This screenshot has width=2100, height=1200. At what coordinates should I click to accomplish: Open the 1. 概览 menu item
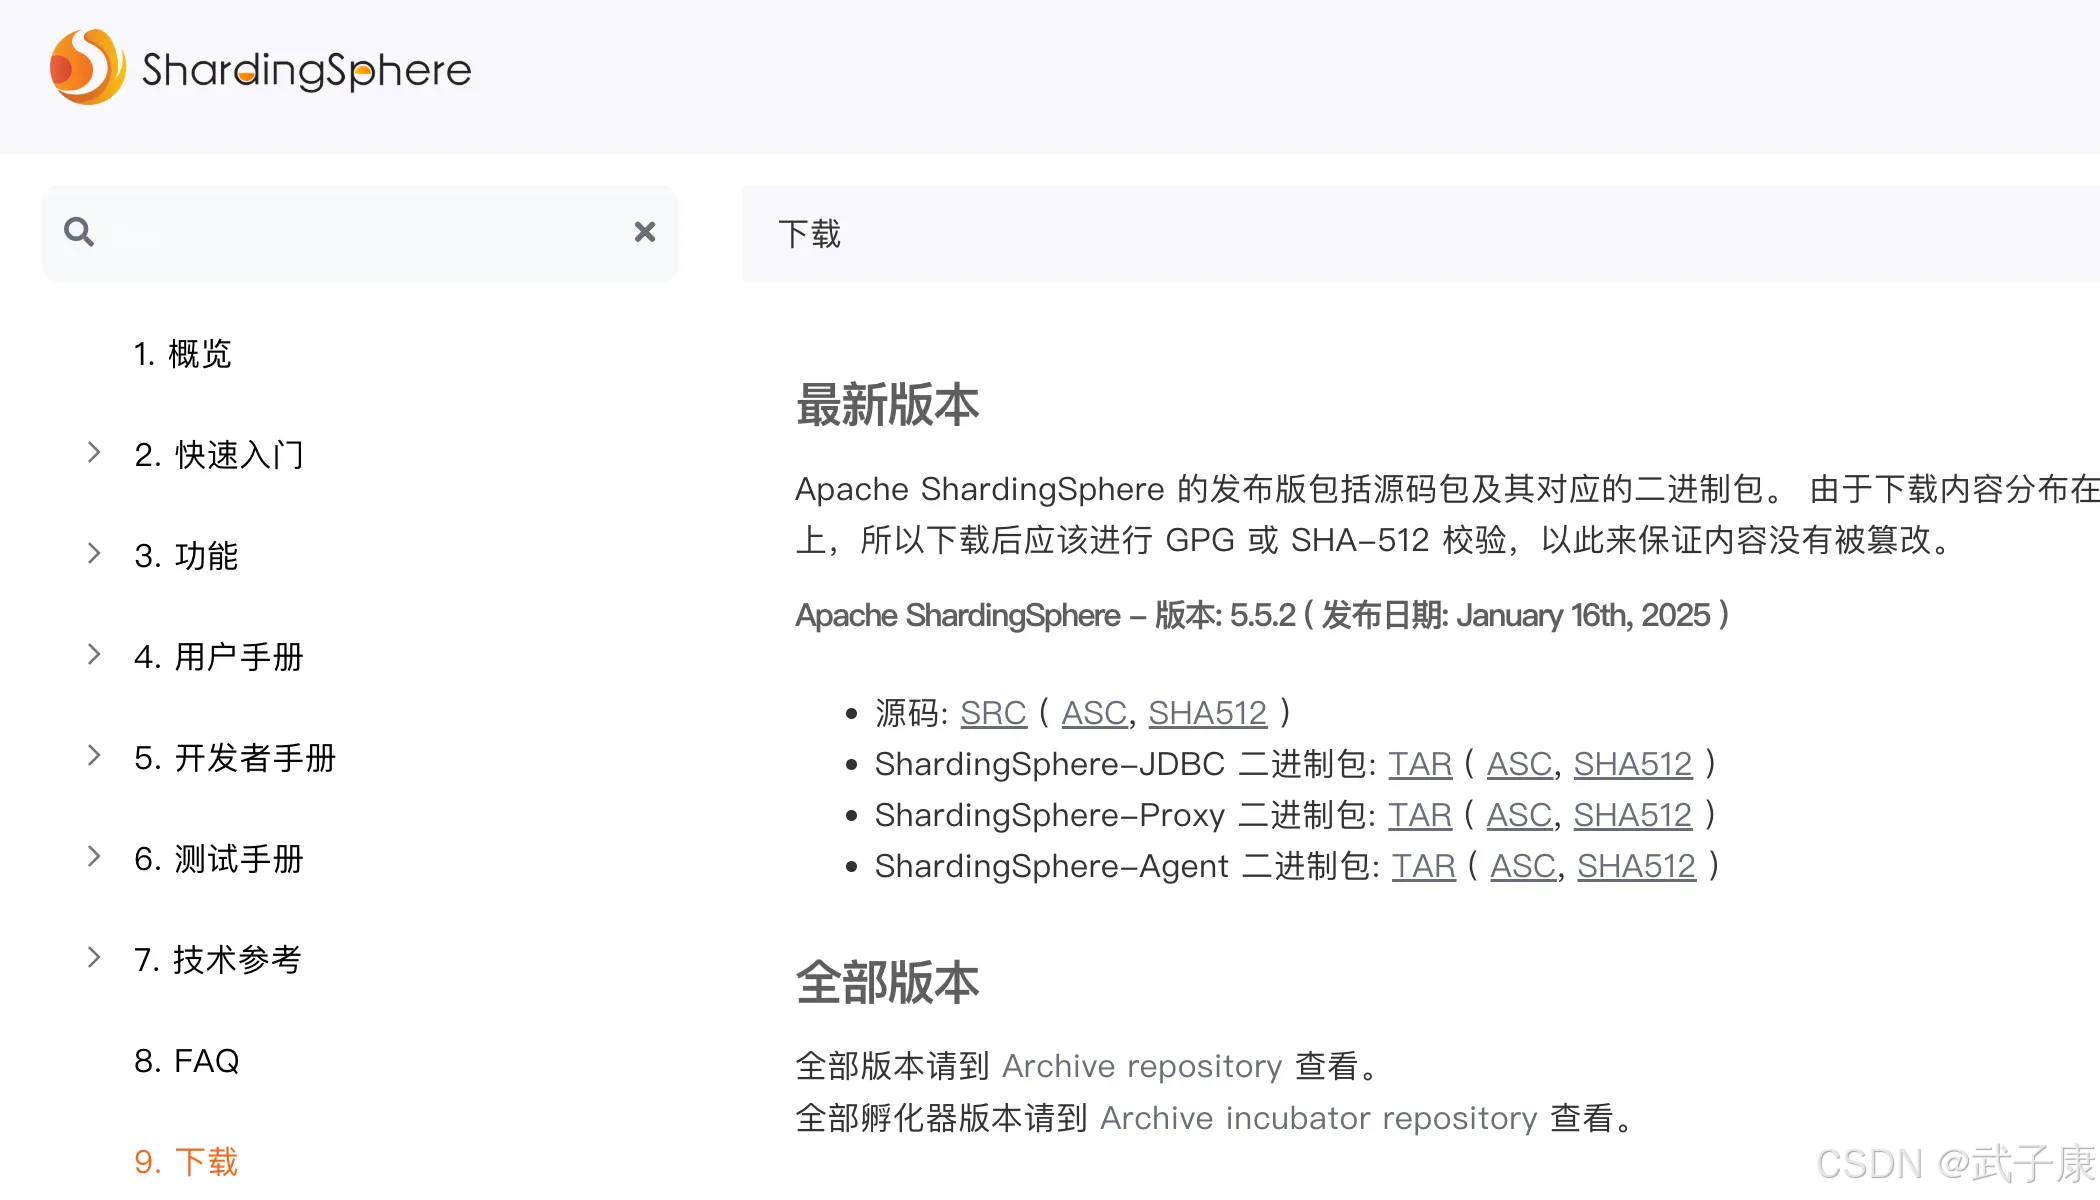182,354
